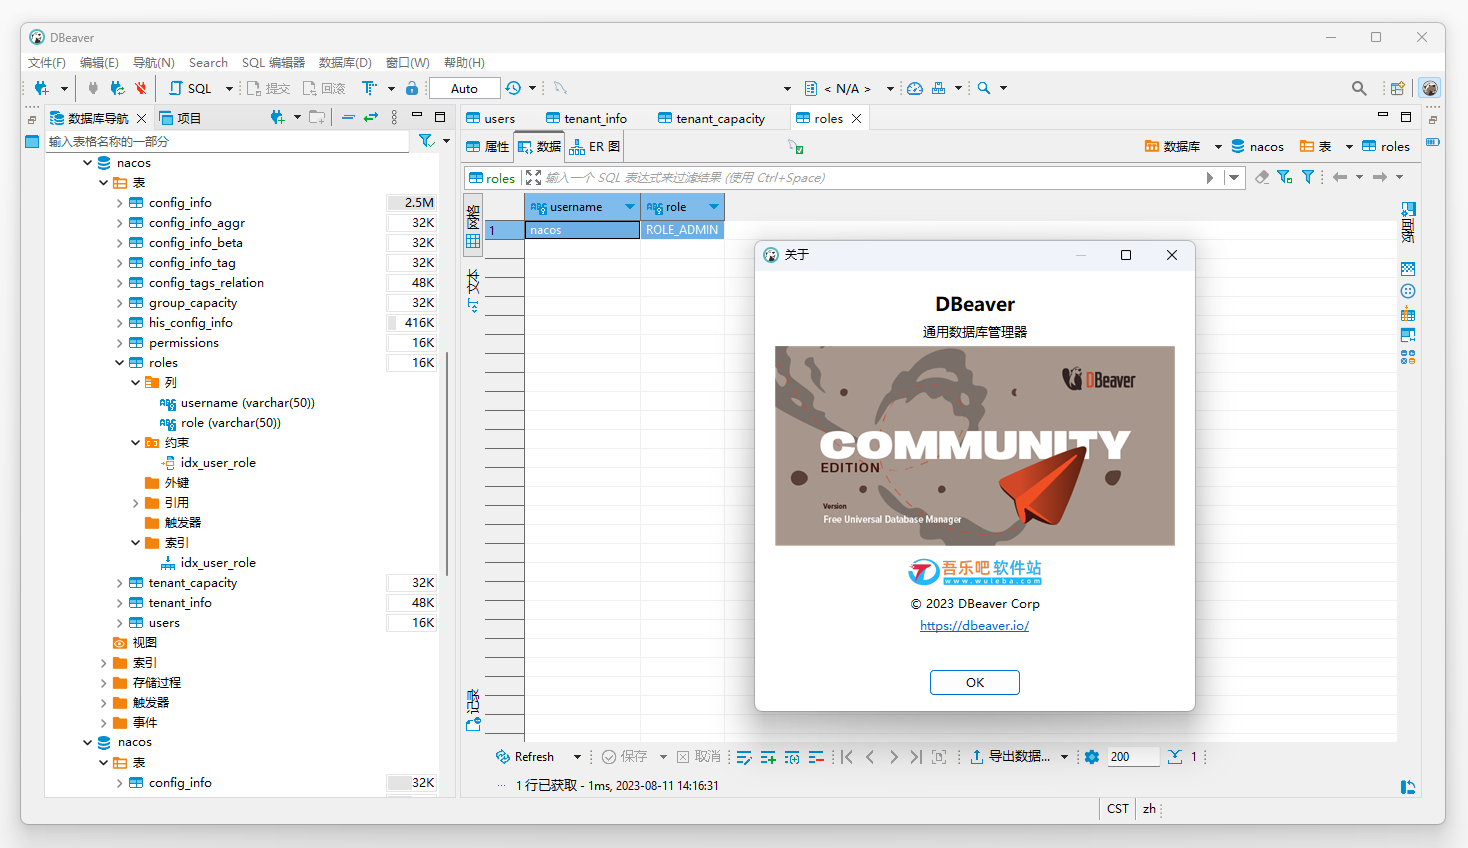This screenshot has width=1468, height=848.
Task: Click the new database connection plug icon
Action: [41, 88]
